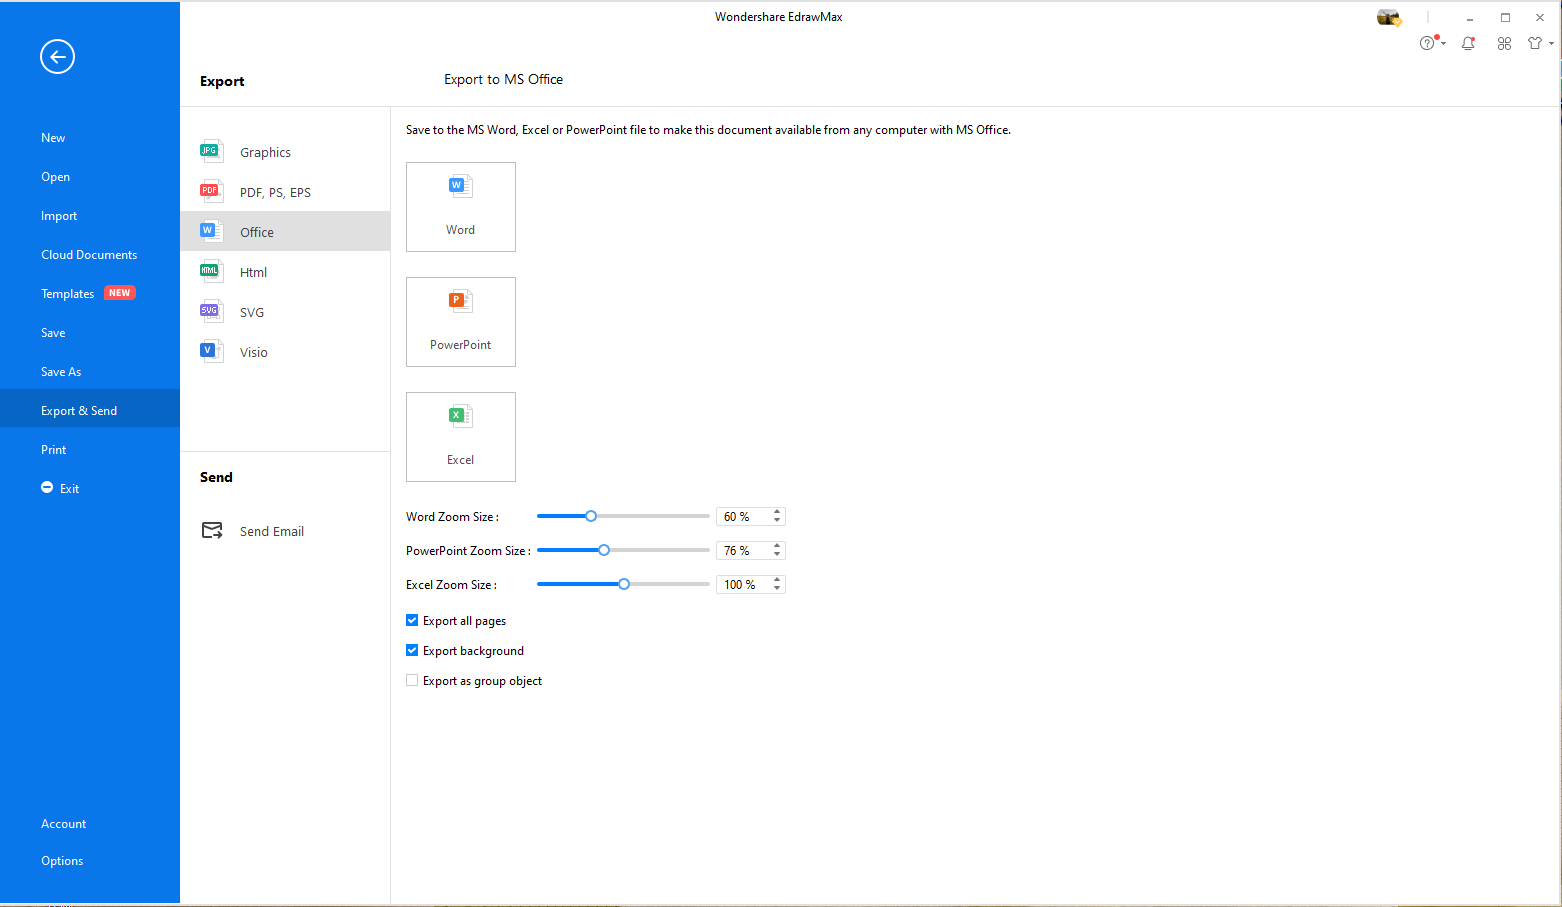Open the help question mark icon
The image size is (1562, 907).
click(1427, 43)
